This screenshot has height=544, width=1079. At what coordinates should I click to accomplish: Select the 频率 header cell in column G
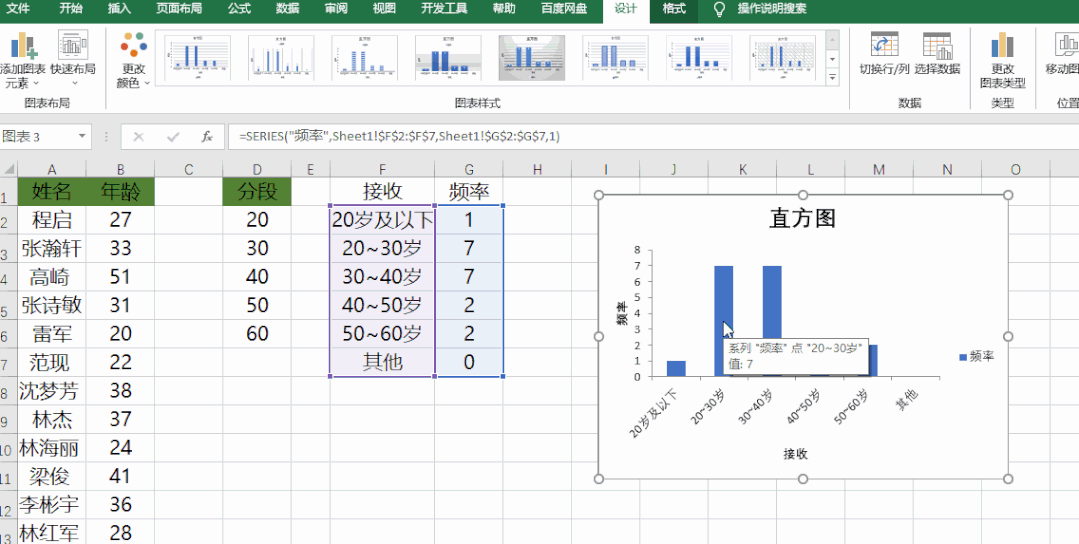point(469,191)
